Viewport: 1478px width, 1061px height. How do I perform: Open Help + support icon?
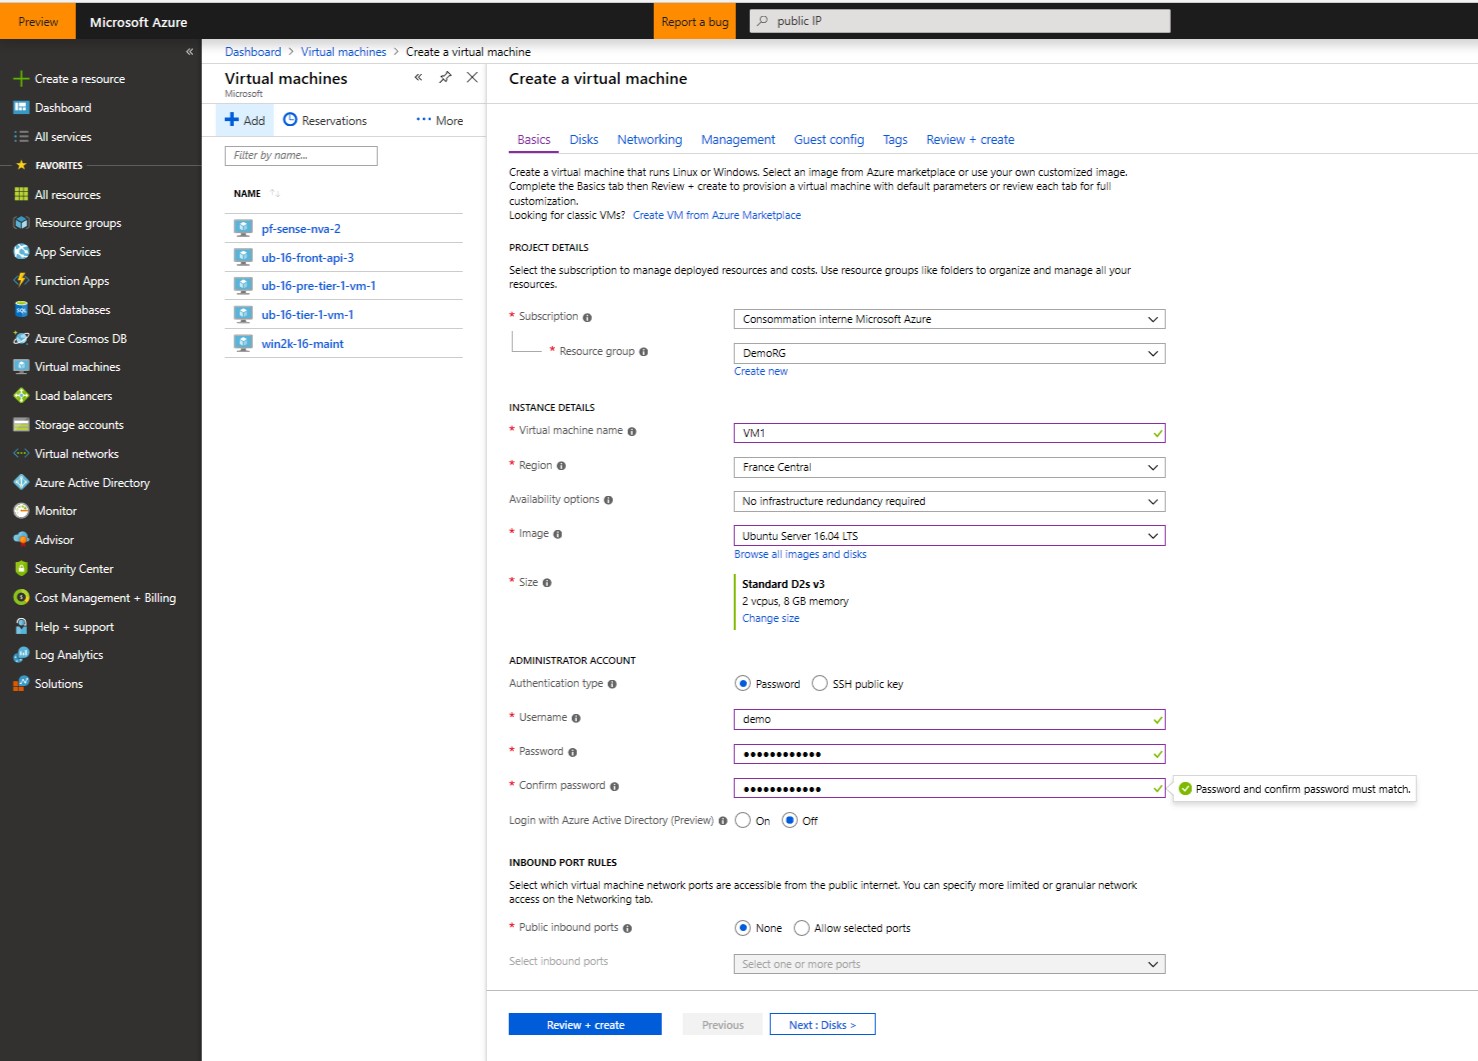pyautogui.click(x=20, y=627)
